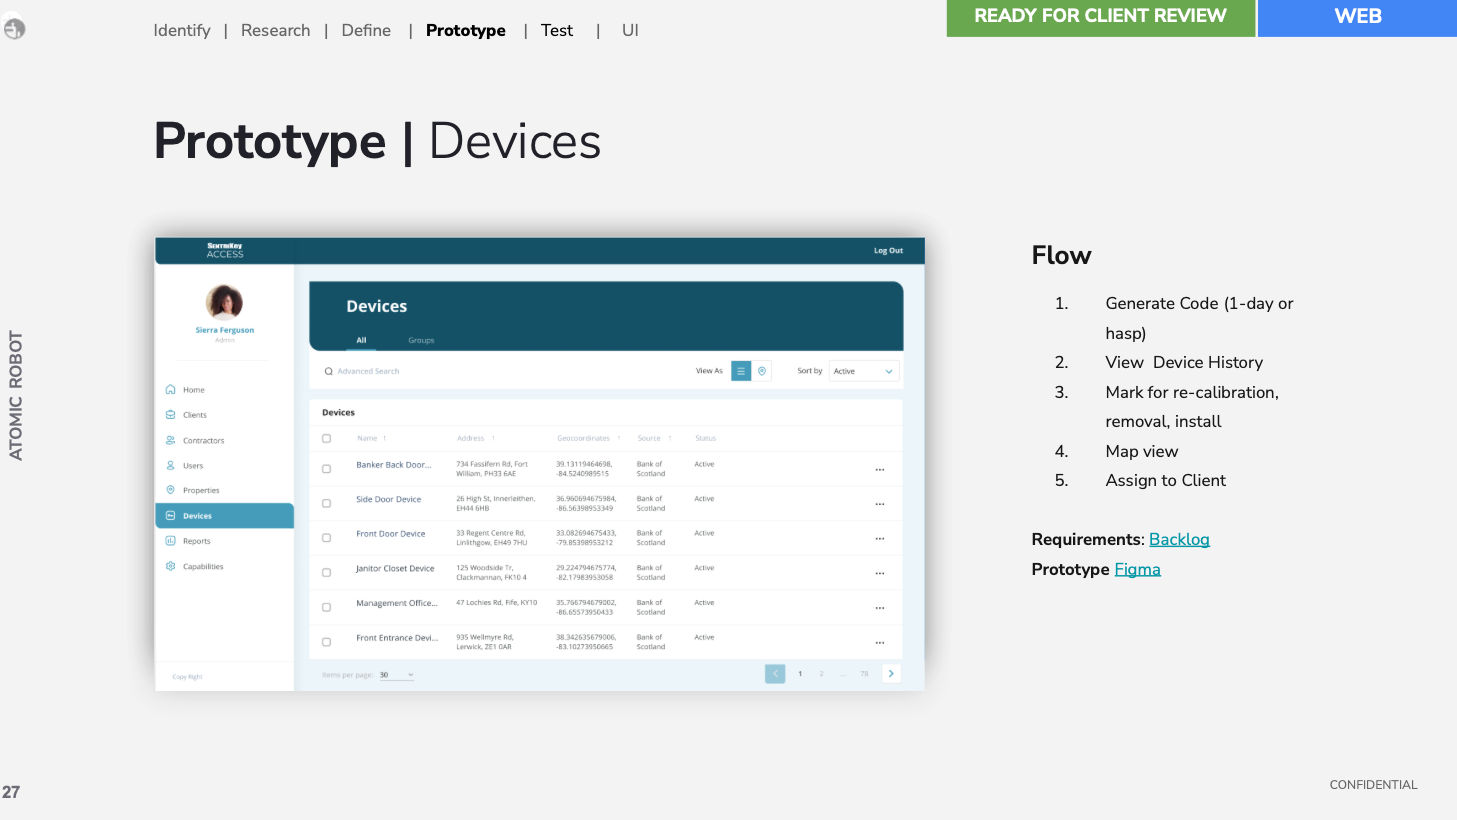Open the Test stage in top navigation
The image size is (1457, 820).
point(557,30)
